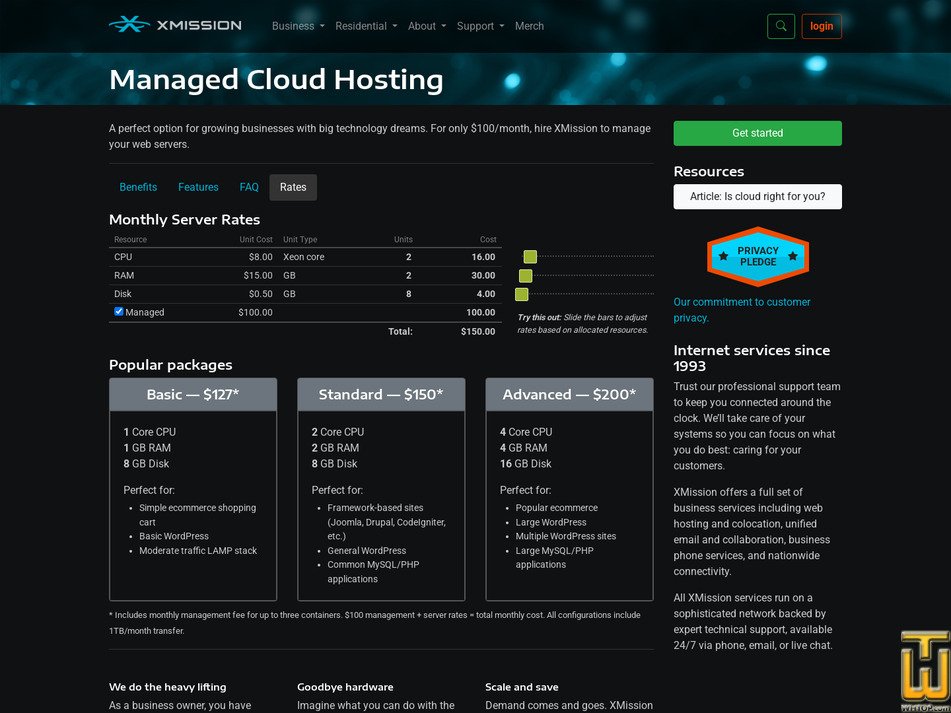Open 'Article: Is cloud right for you?'
951x713 pixels.
pos(757,197)
